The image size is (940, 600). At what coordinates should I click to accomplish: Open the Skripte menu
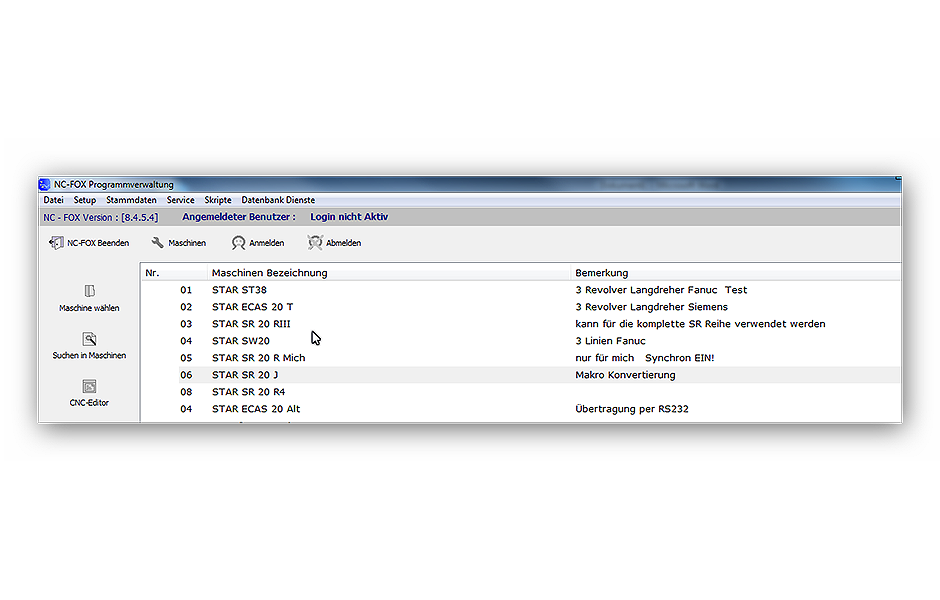click(x=217, y=199)
